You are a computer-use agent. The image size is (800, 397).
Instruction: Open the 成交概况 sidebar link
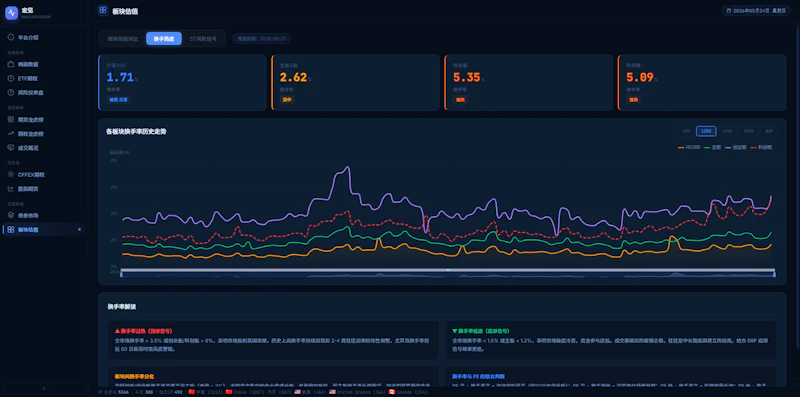44,148
